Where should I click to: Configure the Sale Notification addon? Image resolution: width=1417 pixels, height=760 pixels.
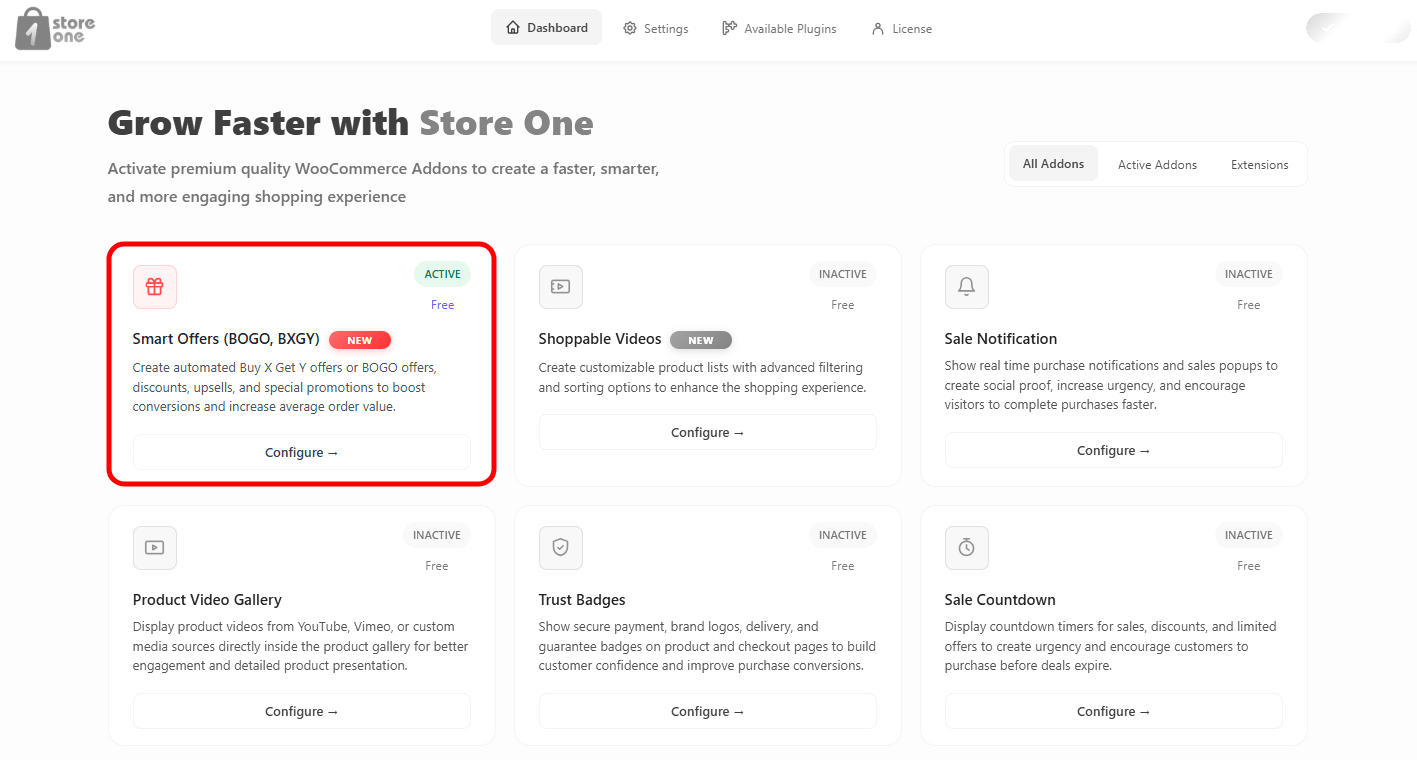tap(1114, 450)
